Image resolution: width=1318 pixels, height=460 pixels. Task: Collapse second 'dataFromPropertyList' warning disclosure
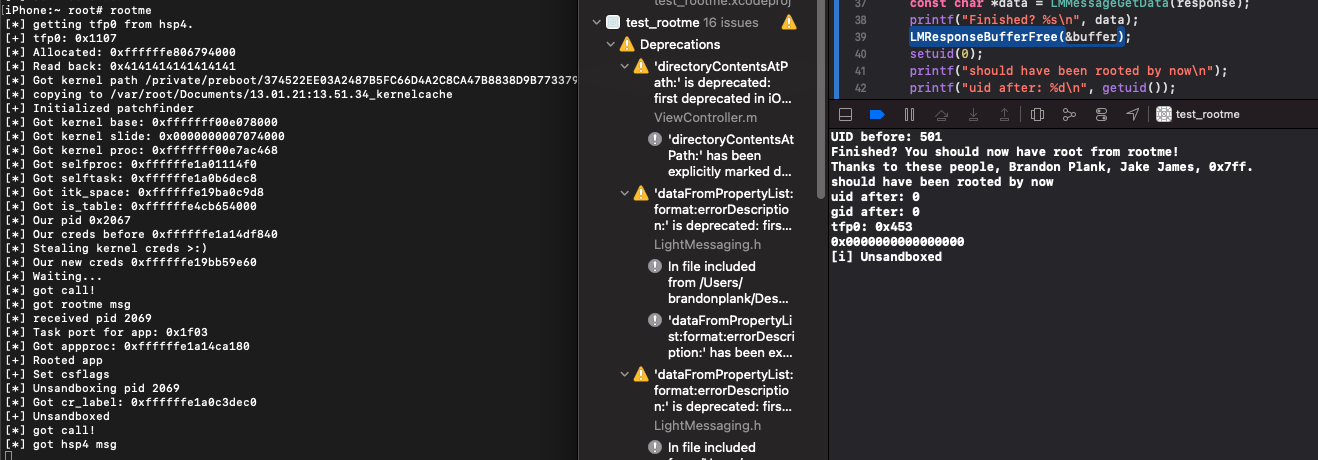(625, 192)
